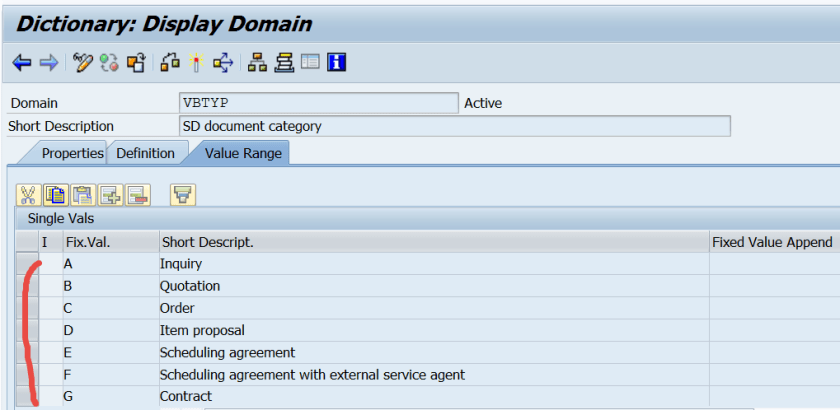Click the Forward arrow in toolbar
This screenshot has height=410, width=840.
(47, 63)
